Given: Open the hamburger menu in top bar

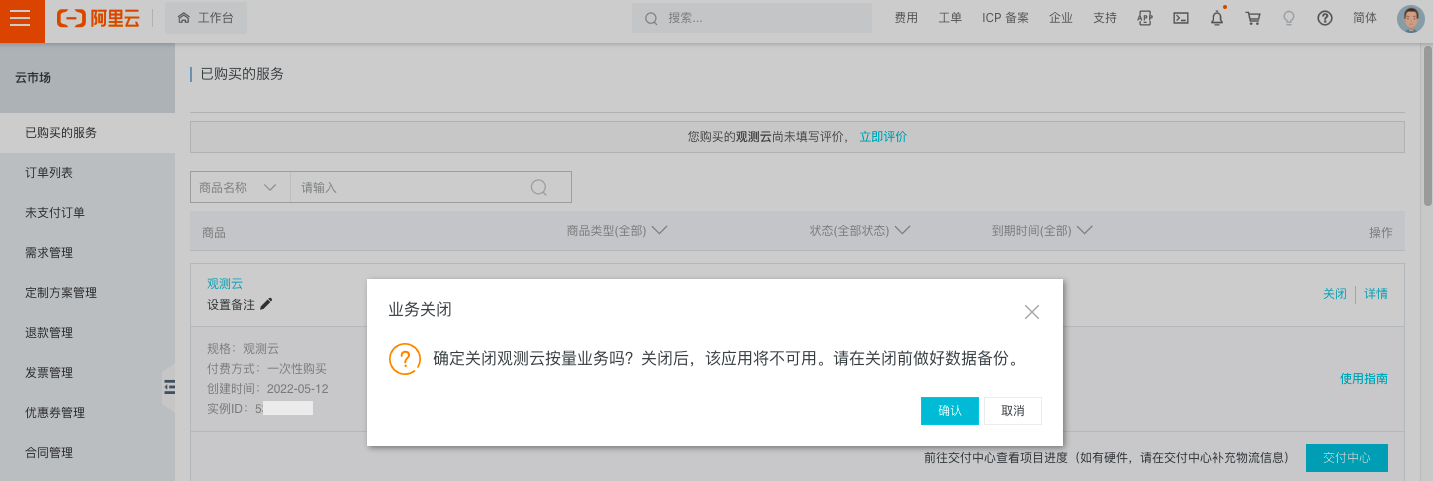Looking at the screenshot, I should [x=22, y=20].
